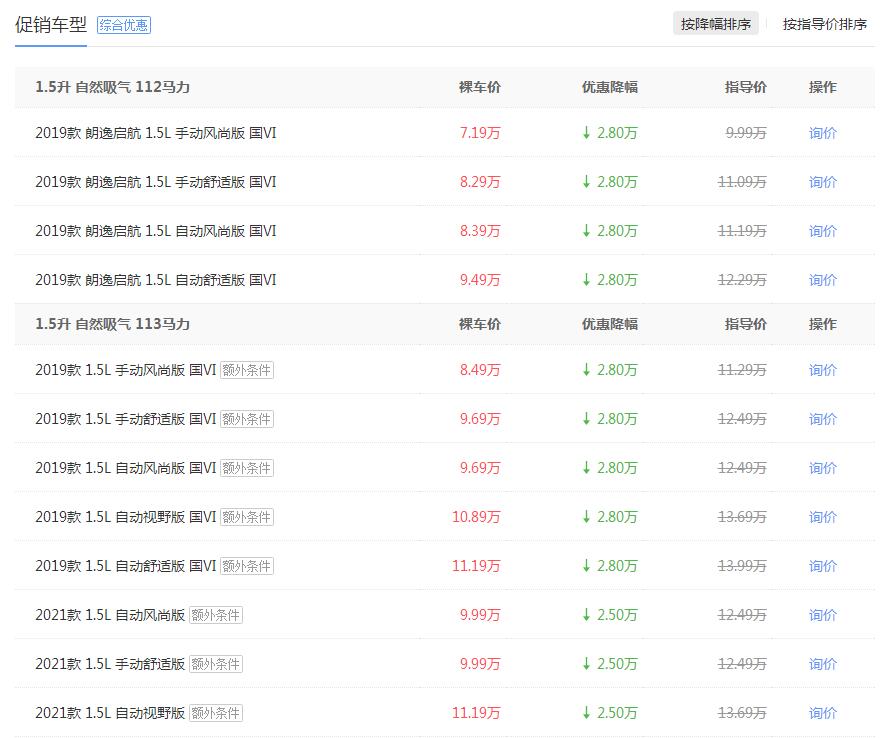Click 询价 for 2019款 1.5L 自动风尚版
This screenshot has width=888, height=738.
[x=822, y=468]
